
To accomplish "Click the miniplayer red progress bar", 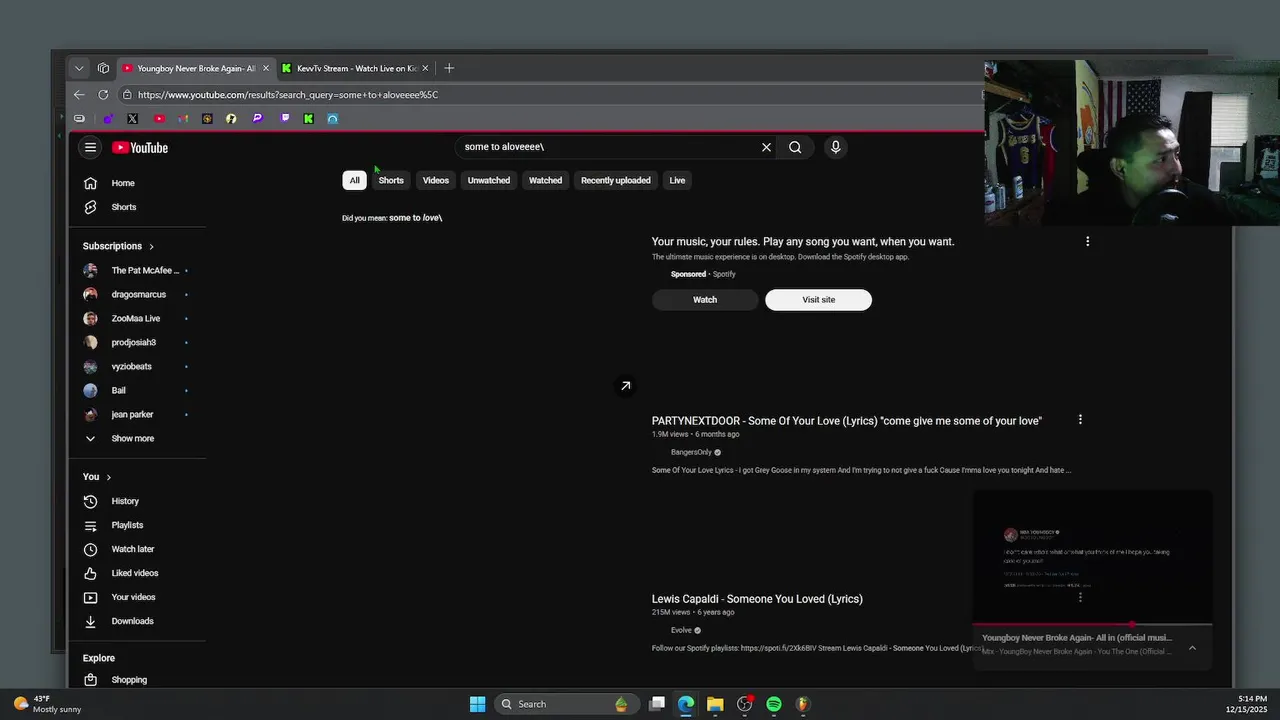I will pyautogui.click(x=1092, y=624).
